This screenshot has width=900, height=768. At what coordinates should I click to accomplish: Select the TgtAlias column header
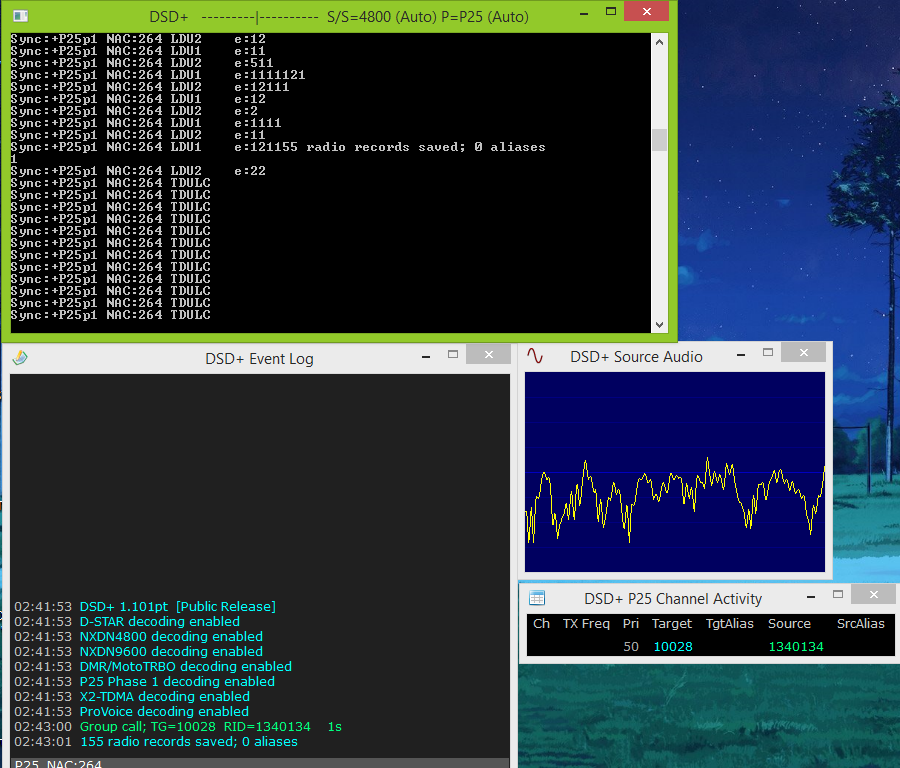point(730,623)
